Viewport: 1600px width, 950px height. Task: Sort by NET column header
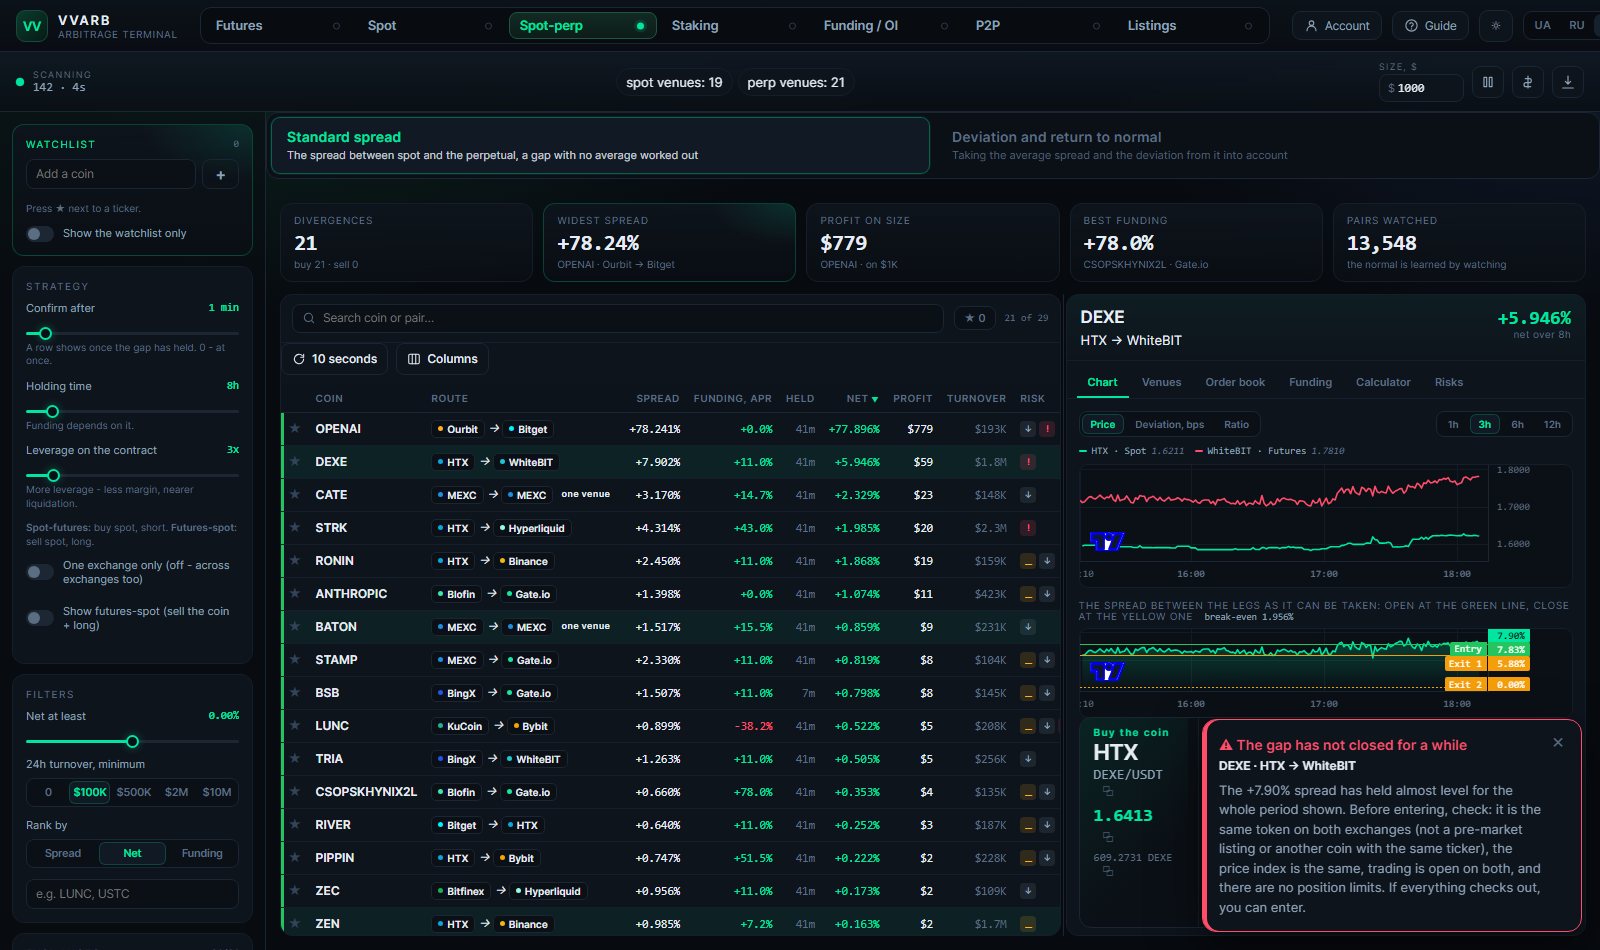point(862,399)
